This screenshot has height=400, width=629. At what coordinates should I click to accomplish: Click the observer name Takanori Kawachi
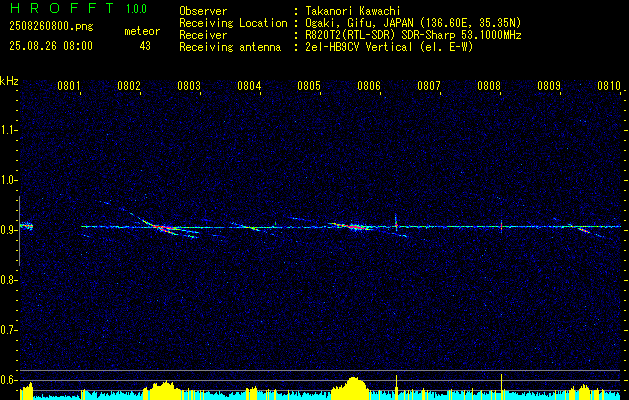[353, 11]
